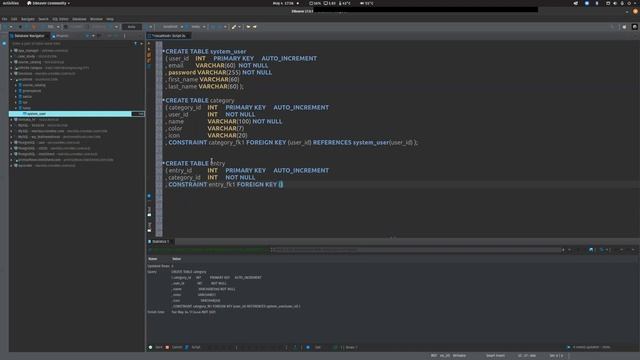Click the badge at right of system_user row
640x360 pixels.
138,114
